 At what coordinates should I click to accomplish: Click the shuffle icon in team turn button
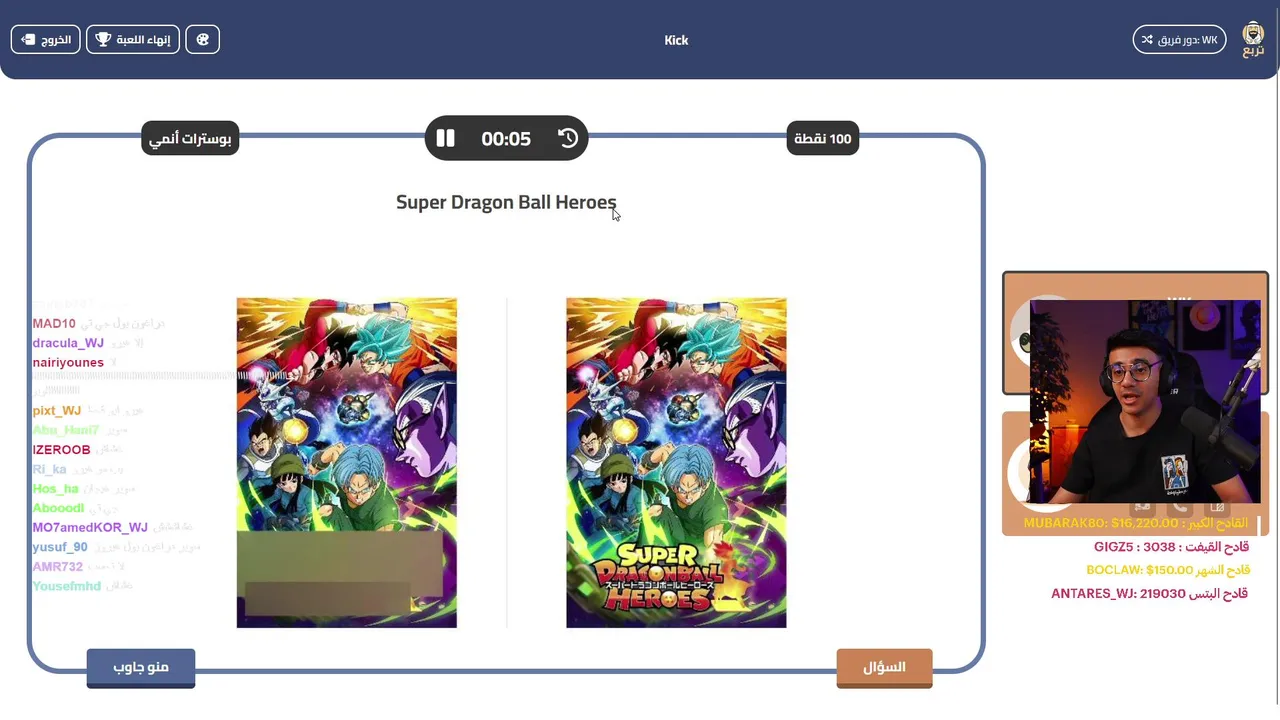(x=1148, y=40)
